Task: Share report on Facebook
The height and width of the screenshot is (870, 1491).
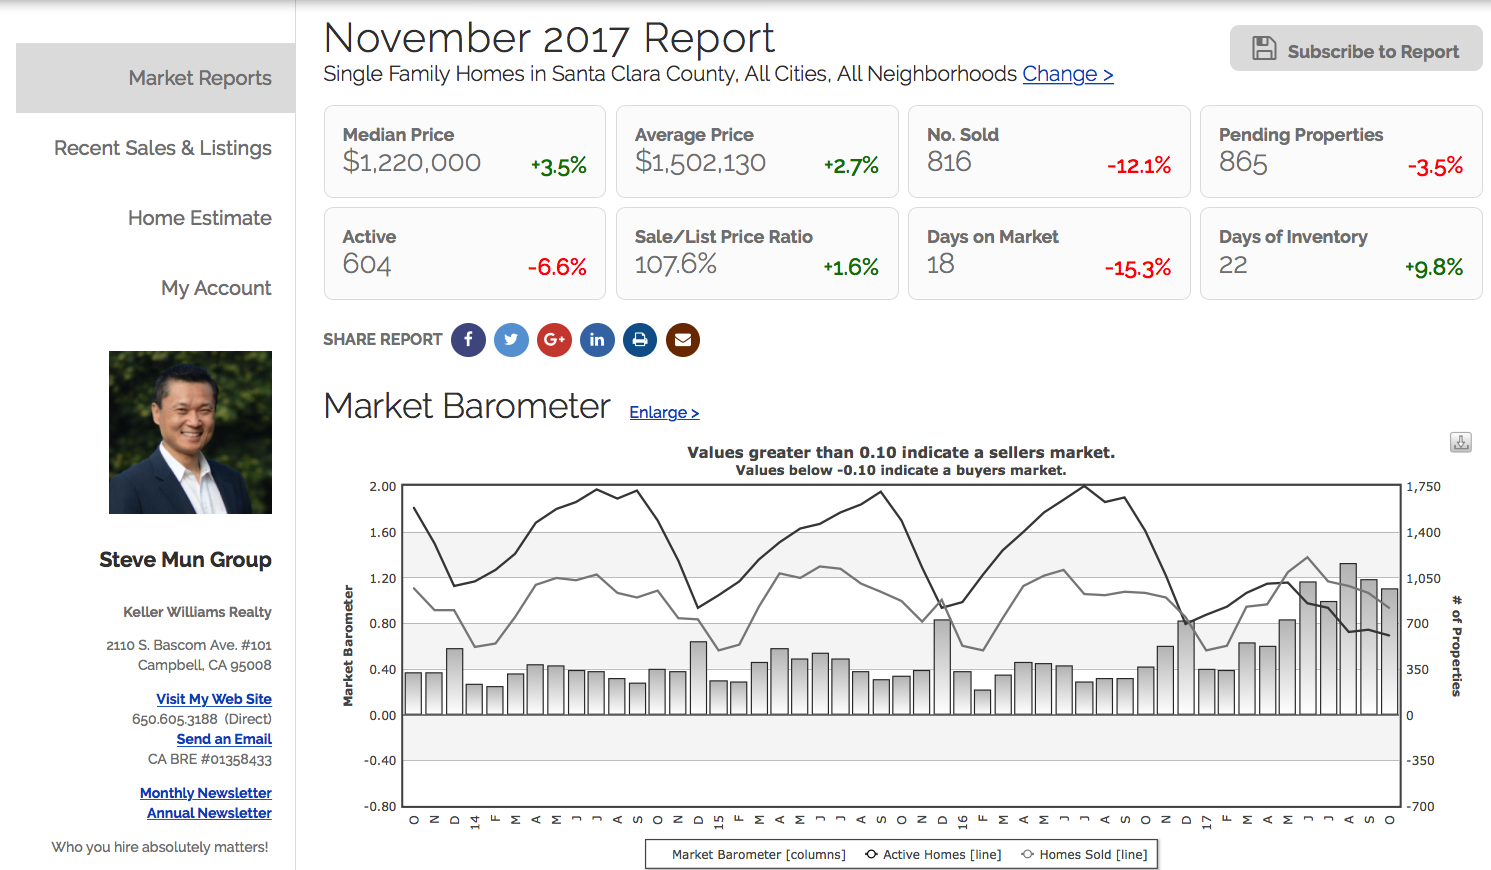Action: click(x=468, y=340)
